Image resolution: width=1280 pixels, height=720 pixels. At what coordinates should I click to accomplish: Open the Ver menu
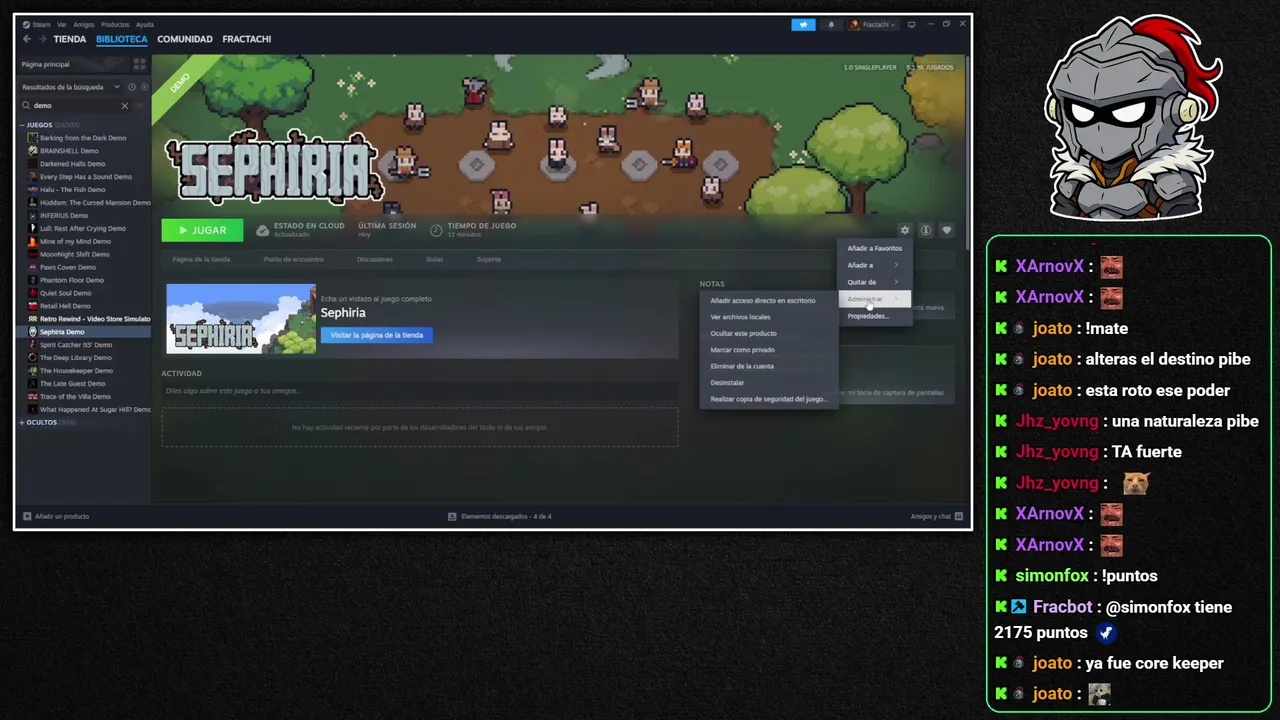pos(62,24)
